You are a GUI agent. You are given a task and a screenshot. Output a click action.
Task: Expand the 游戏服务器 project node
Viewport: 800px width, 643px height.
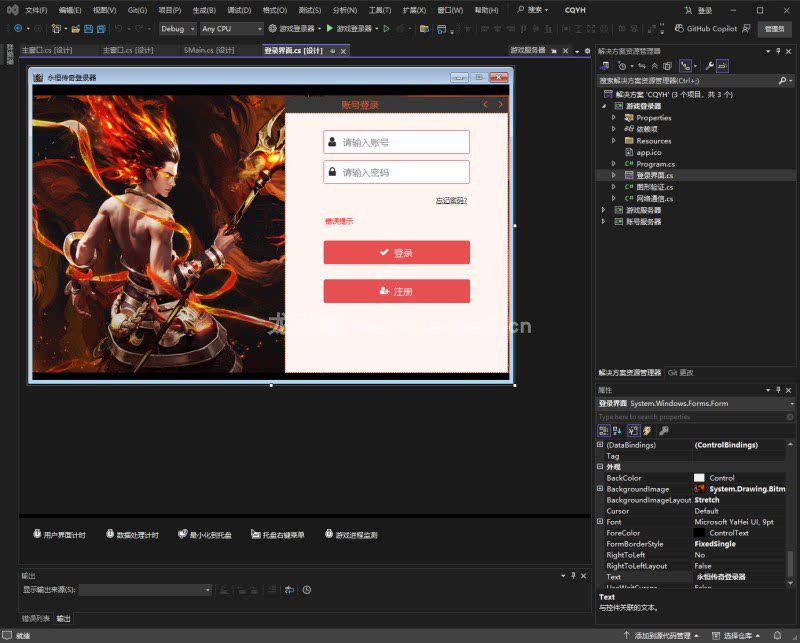(603, 210)
